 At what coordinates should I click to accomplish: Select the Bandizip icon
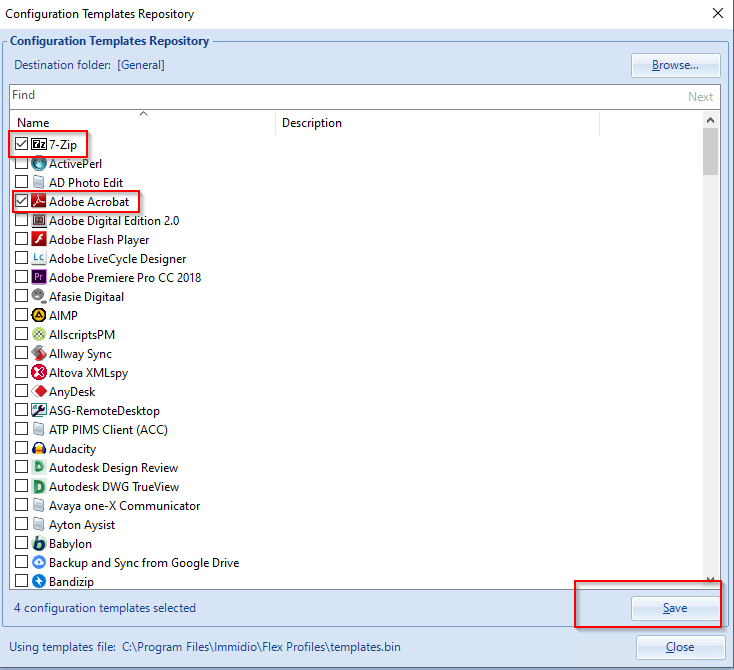click(x=39, y=581)
